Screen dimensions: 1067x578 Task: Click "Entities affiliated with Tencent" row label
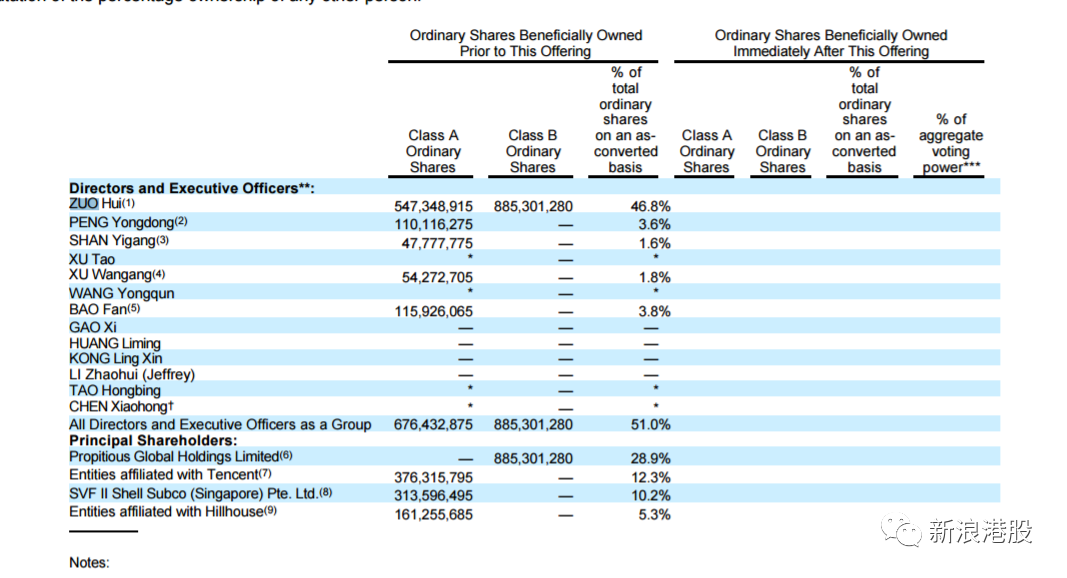click(163, 475)
